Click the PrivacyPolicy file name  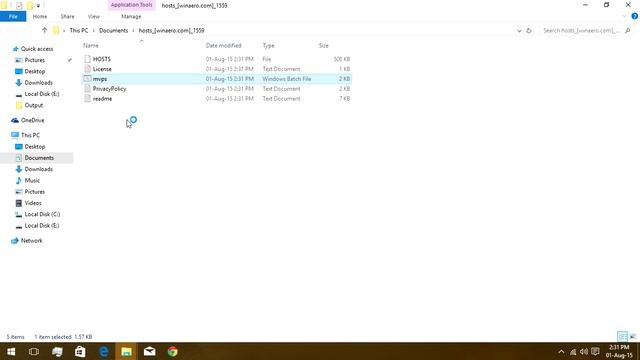click(x=109, y=89)
